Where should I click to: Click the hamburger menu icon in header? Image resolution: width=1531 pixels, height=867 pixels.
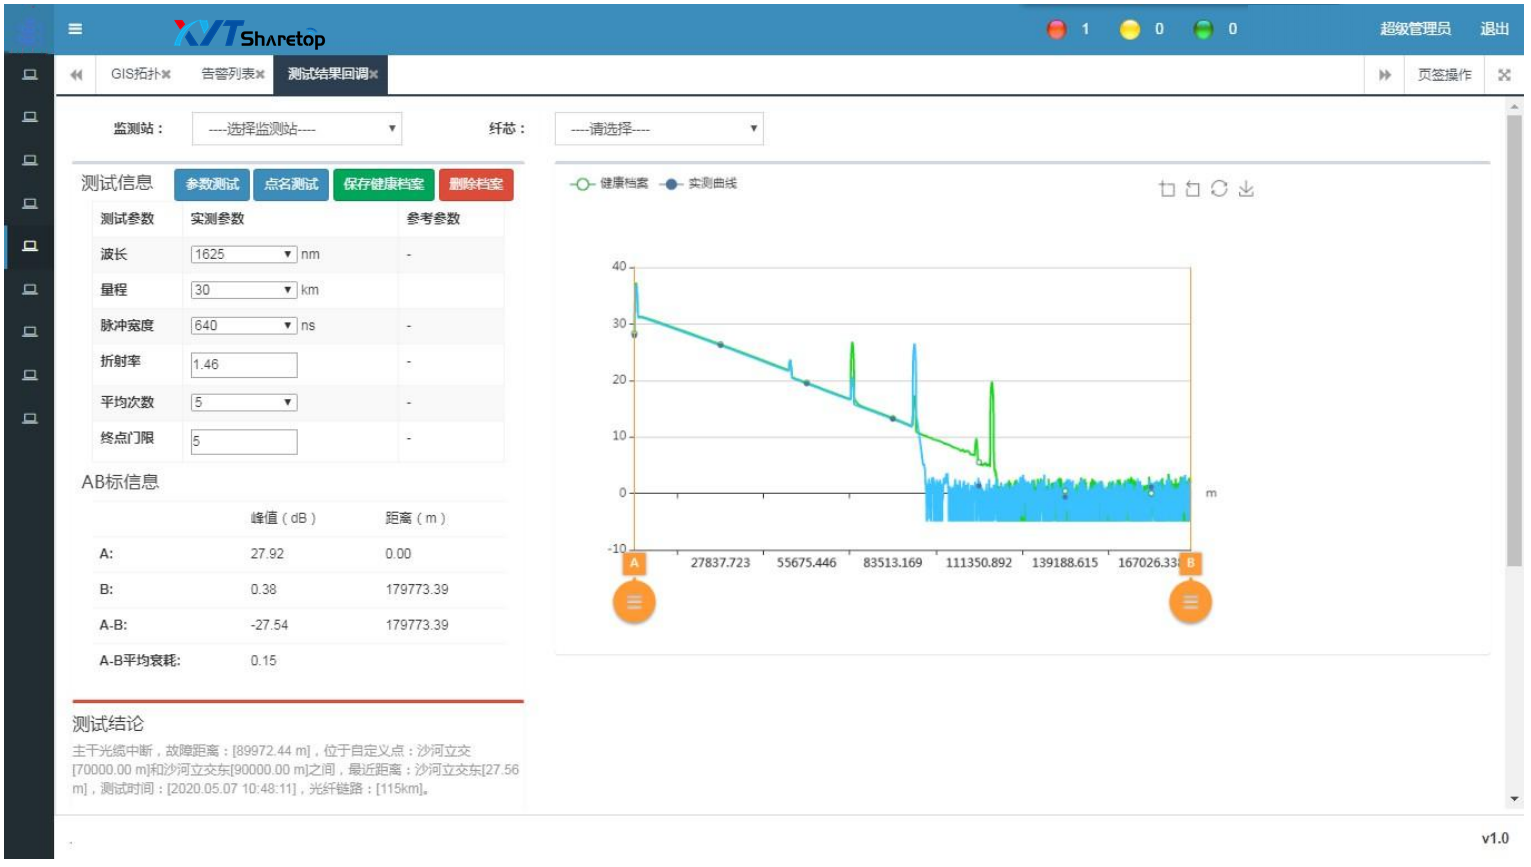click(75, 29)
